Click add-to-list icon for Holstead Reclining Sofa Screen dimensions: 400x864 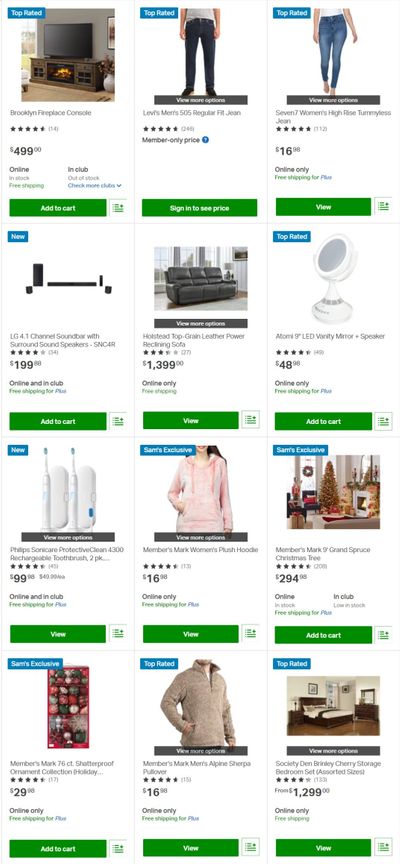click(251, 420)
